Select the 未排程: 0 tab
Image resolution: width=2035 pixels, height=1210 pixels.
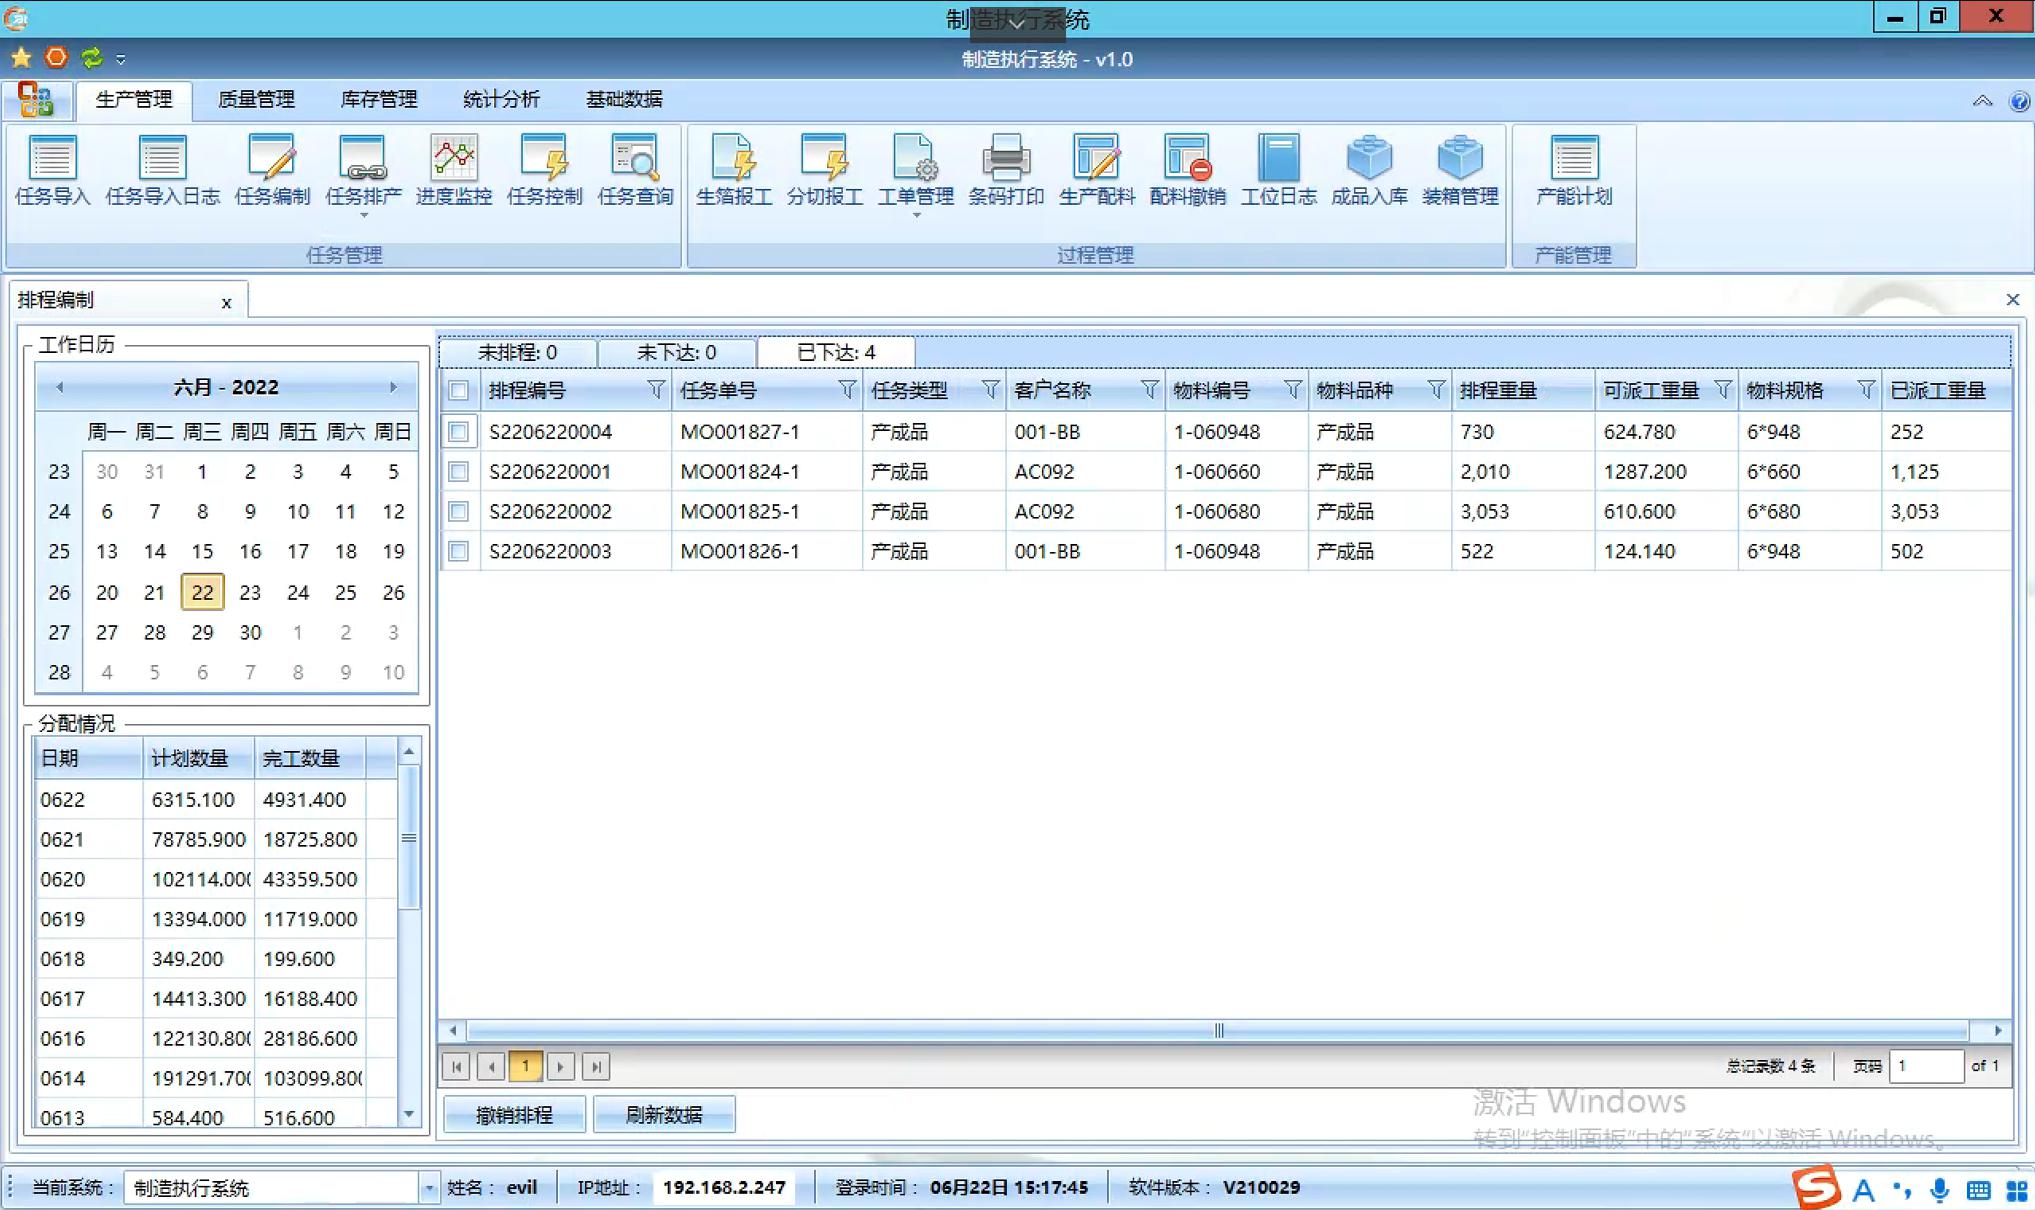517,352
